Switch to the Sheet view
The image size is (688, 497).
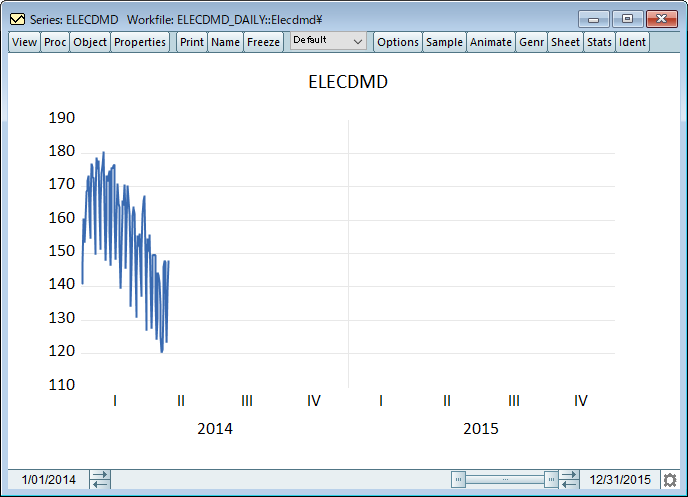click(565, 42)
